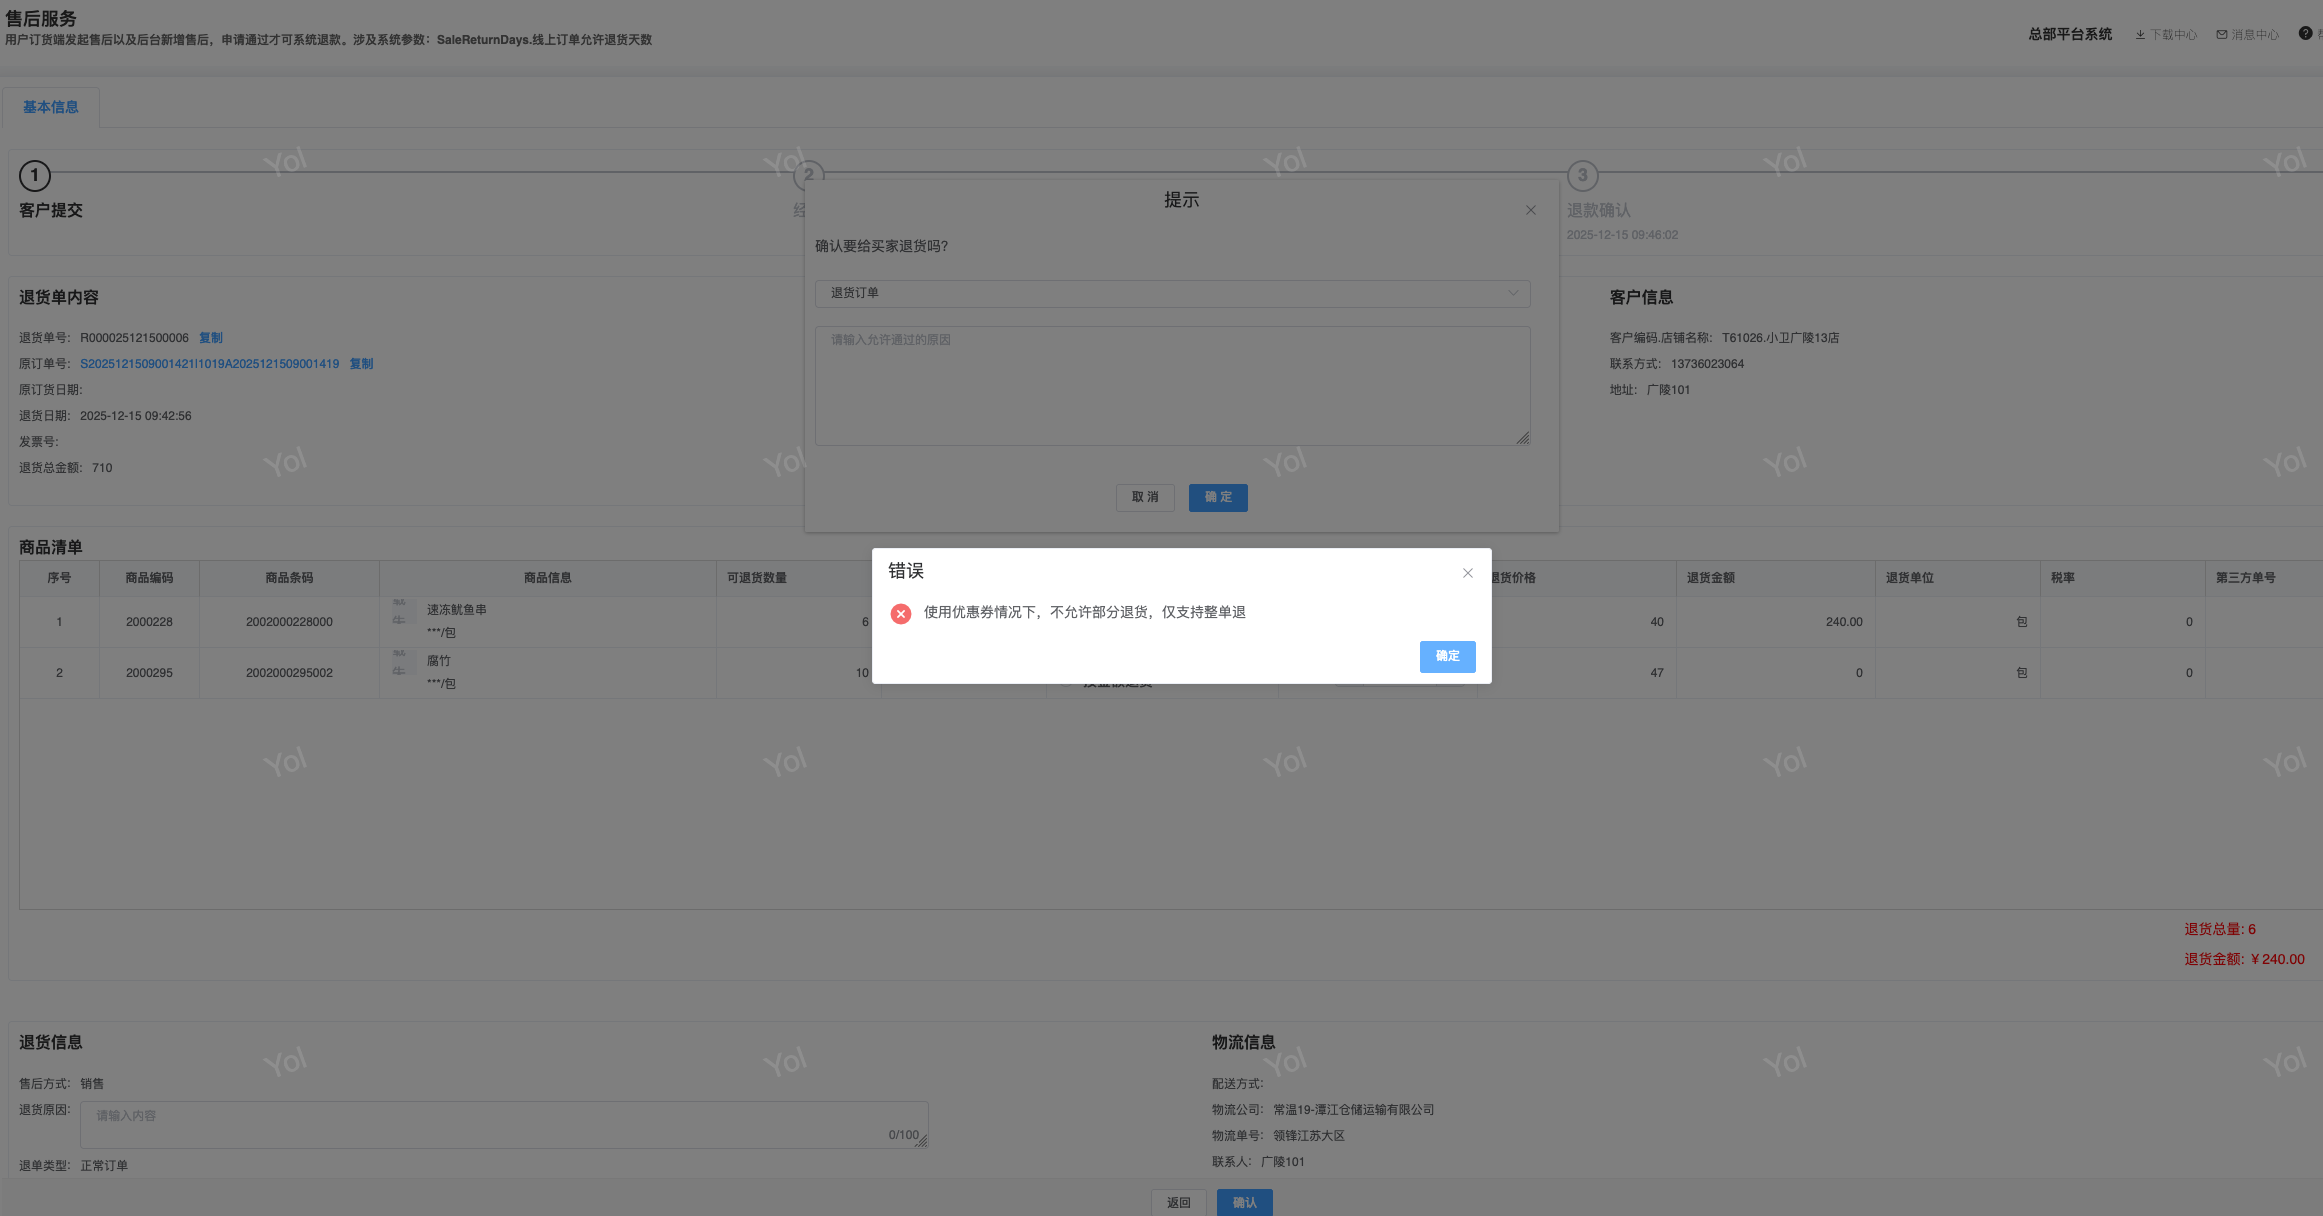Click the 退货原因 input field
The image size is (2323, 1216).
(503, 1125)
